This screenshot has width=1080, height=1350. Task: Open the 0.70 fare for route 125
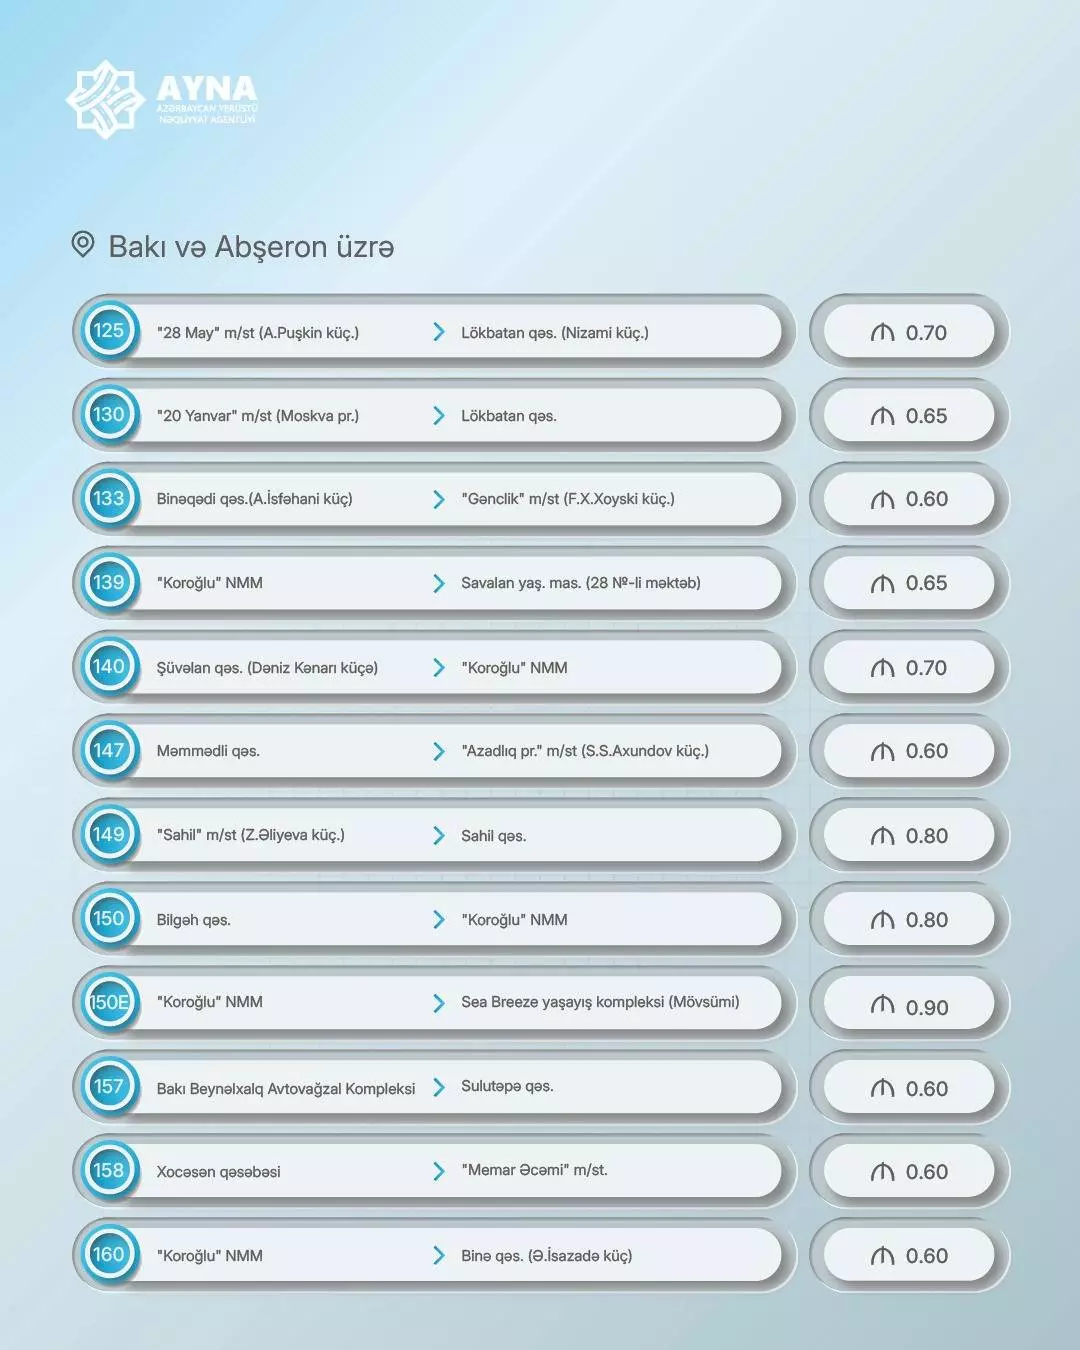click(909, 333)
